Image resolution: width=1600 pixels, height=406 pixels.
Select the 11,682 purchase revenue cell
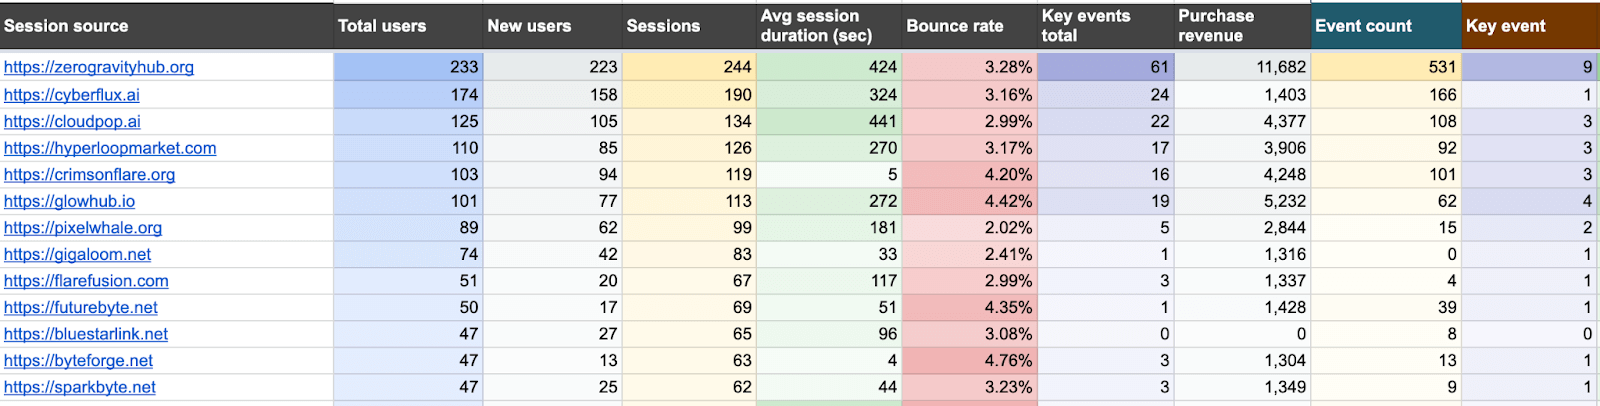pyautogui.click(x=1242, y=67)
